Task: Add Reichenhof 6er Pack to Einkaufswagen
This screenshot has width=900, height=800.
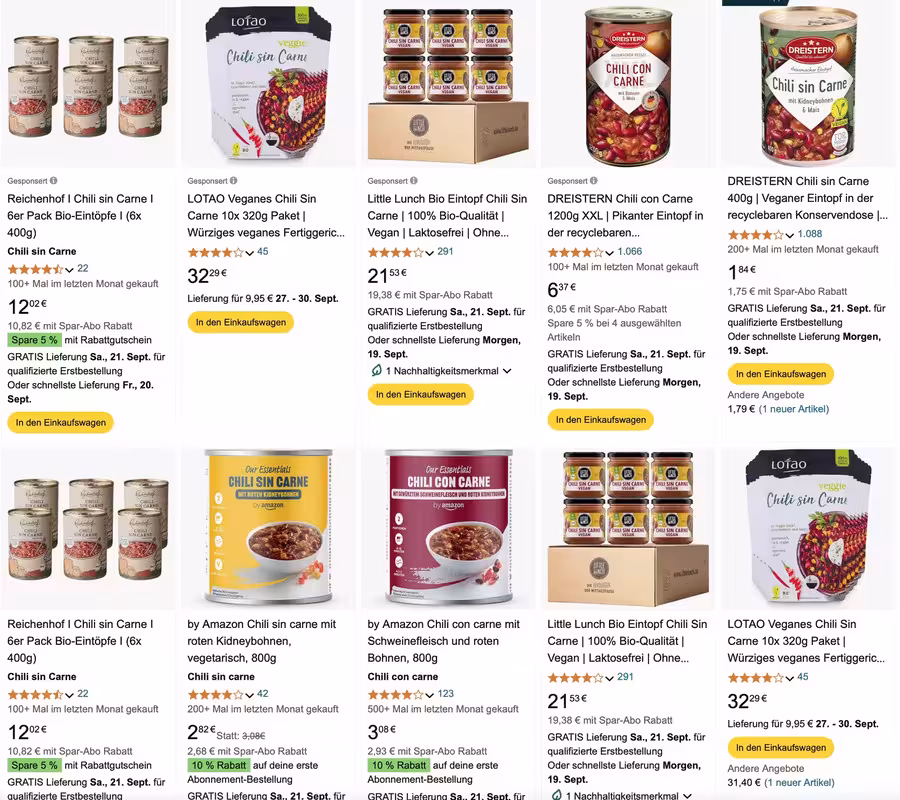Action: coord(61,423)
